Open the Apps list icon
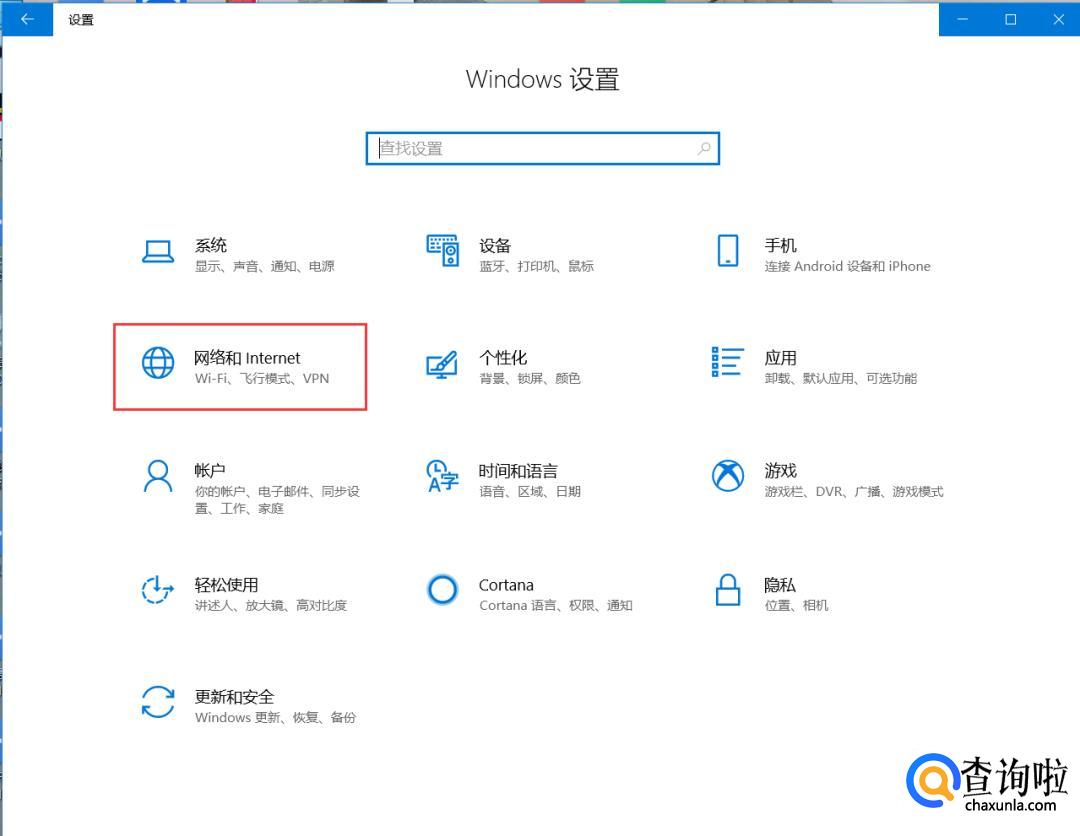 tap(727, 362)
